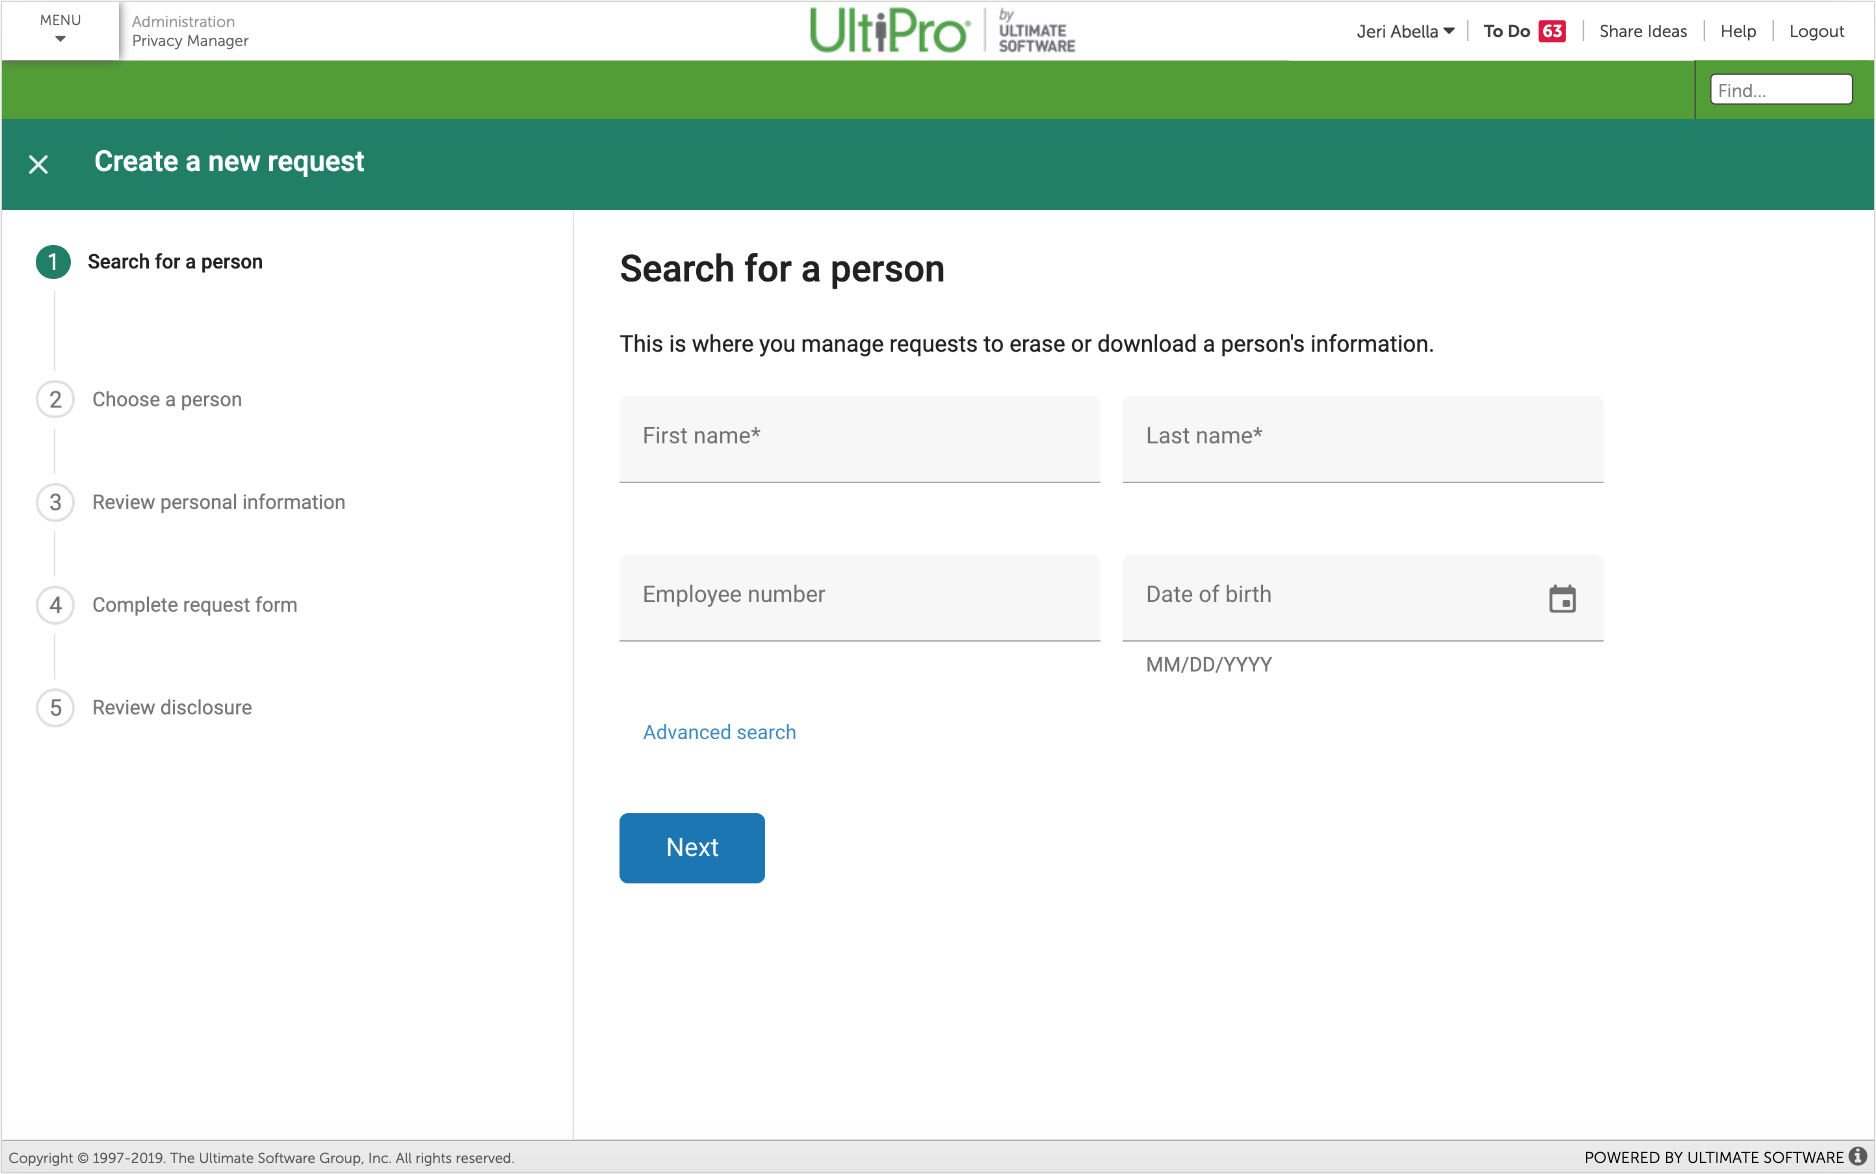This screenshot has height=1174, width=1876.
Task: Open the Date of birth field picker
Action: pos(1300,594)
